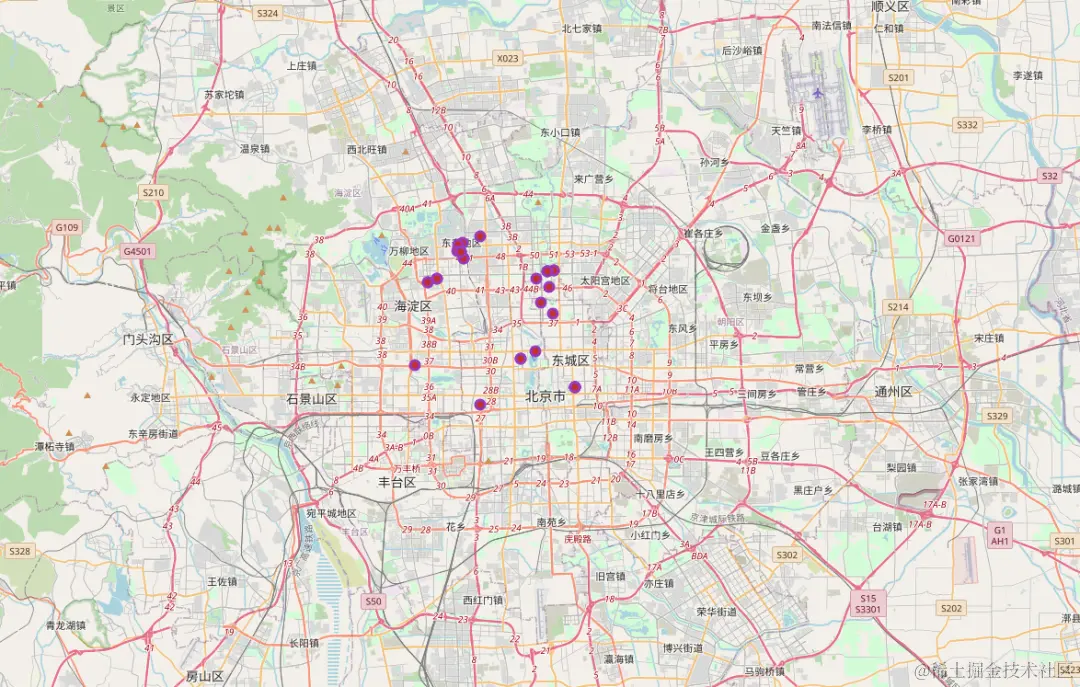
Task: Click the 后沙峪镇 town label
Action: tap(742, 50)
